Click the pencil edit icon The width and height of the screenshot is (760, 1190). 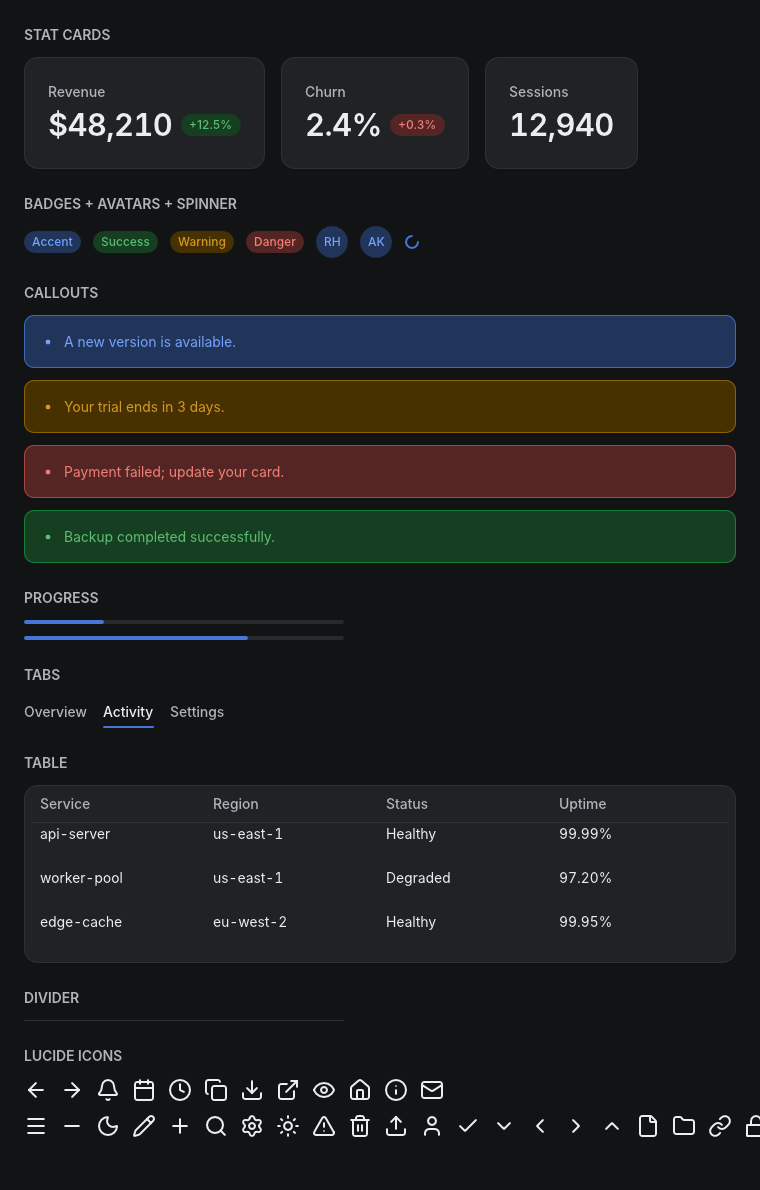tap(143, 1126)
